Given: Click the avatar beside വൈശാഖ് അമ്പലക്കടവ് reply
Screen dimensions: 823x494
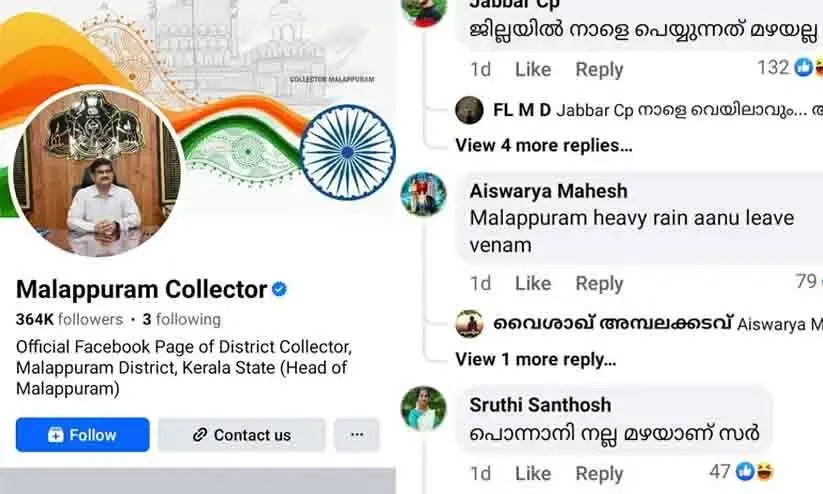Looking at the screenshot, I should point(469,324).
